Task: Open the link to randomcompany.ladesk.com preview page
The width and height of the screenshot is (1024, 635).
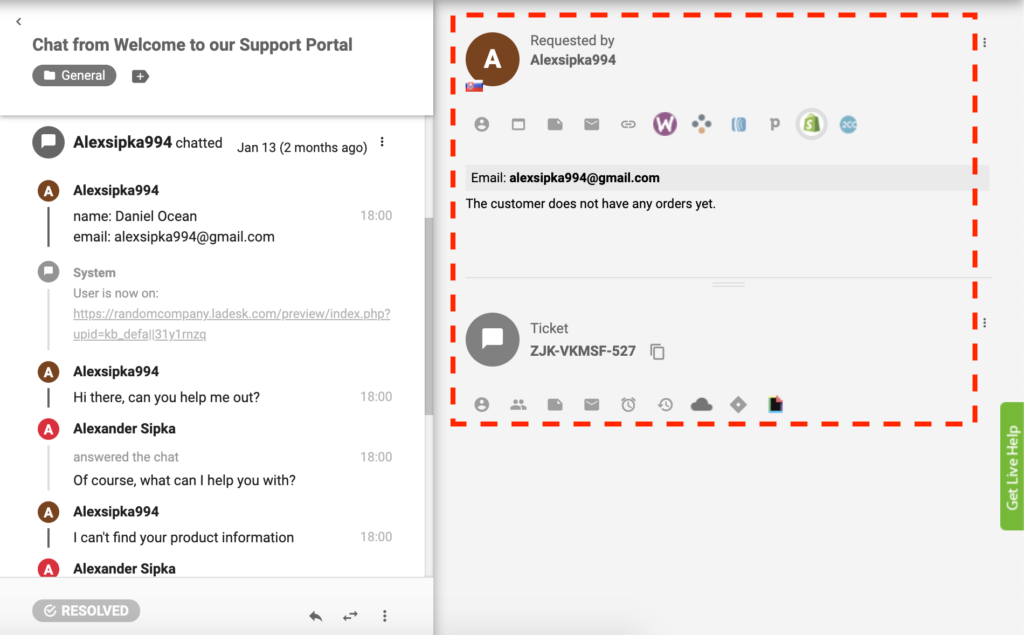Action: click(x=231, y=313)
